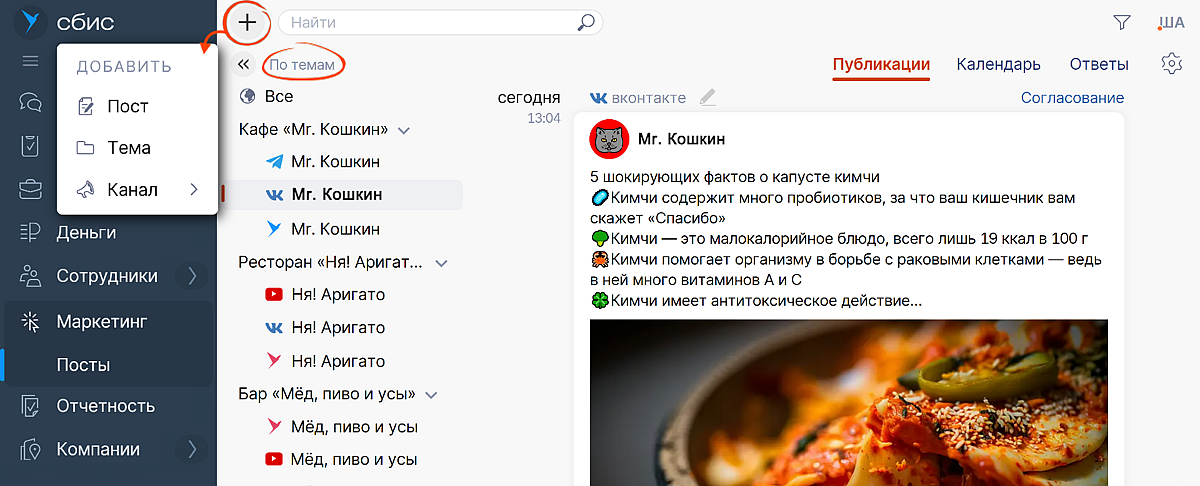The image size is (1200, 486).
Task: Switch to the Ответы tab
Action: 1099,64
